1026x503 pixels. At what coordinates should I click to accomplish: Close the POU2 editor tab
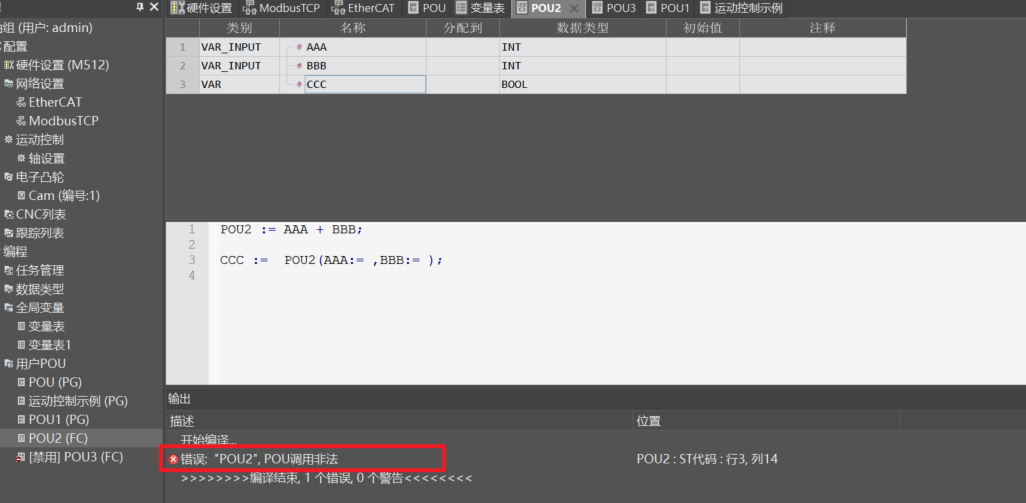click(x=574, y=8)
